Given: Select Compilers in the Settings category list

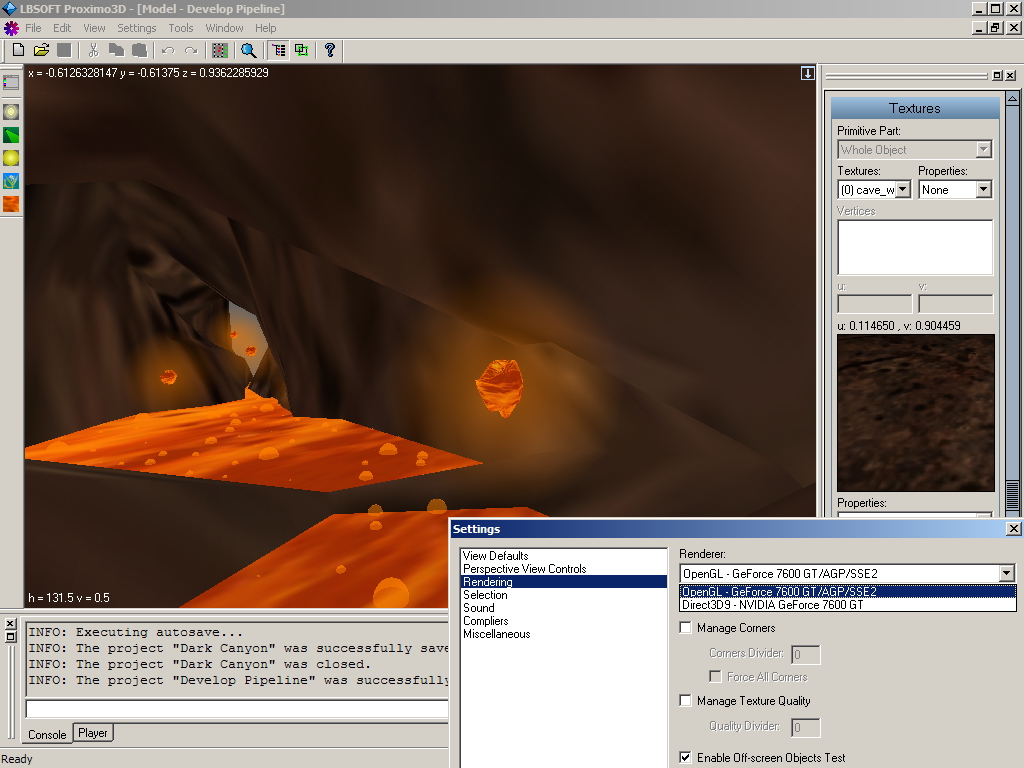Looking at the screenshot, I should point(485,621).
